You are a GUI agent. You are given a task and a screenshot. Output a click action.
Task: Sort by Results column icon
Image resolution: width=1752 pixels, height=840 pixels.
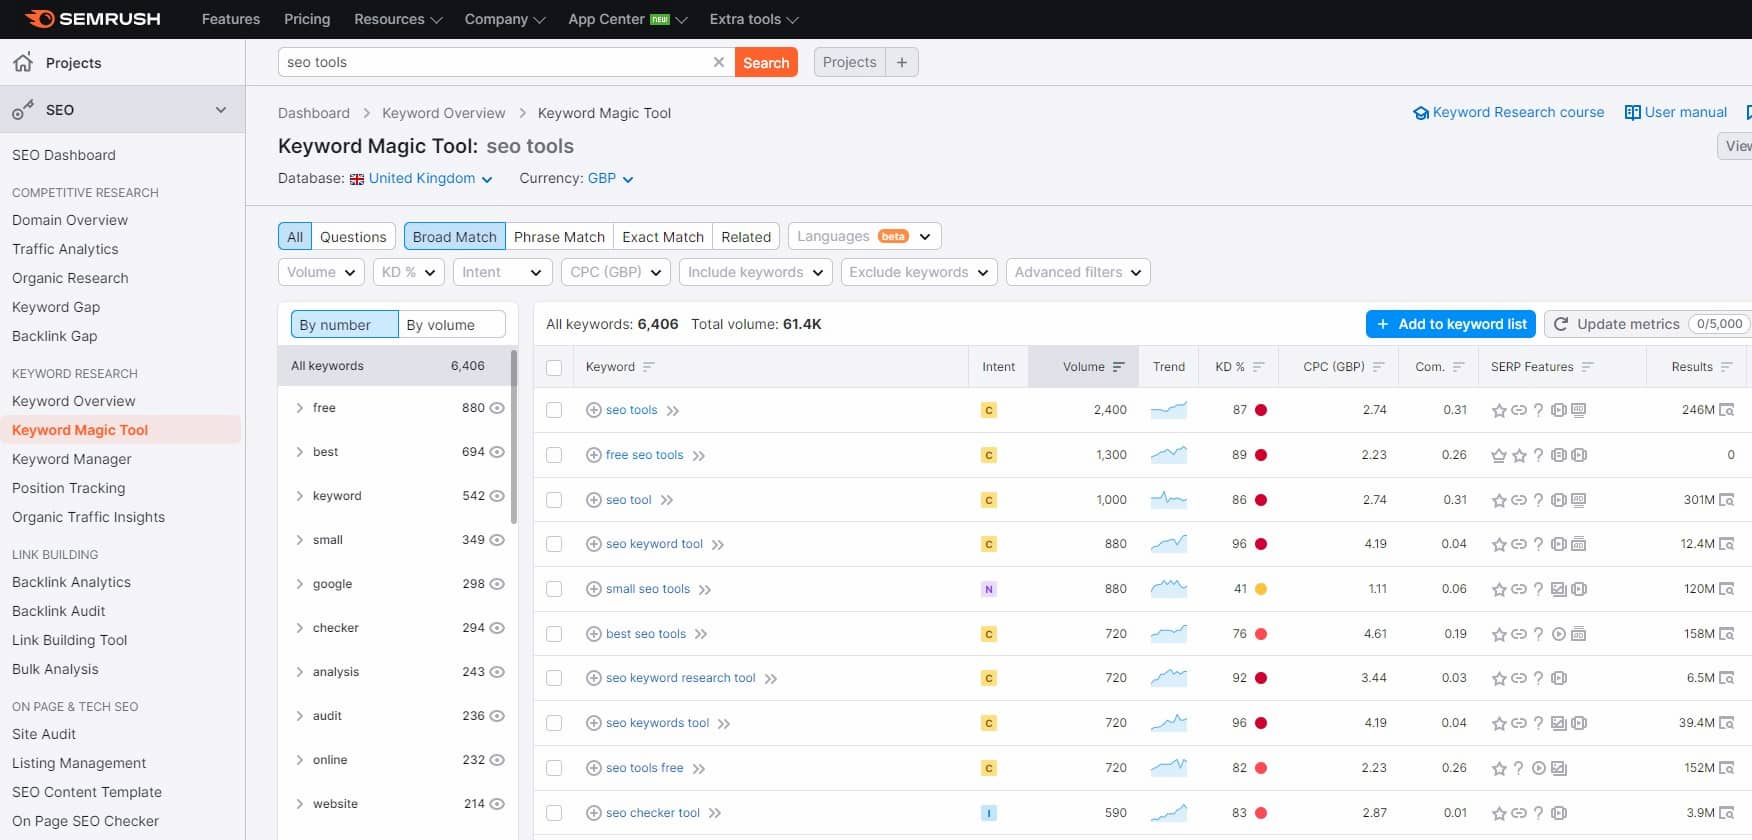click(x=1726, y=367)
